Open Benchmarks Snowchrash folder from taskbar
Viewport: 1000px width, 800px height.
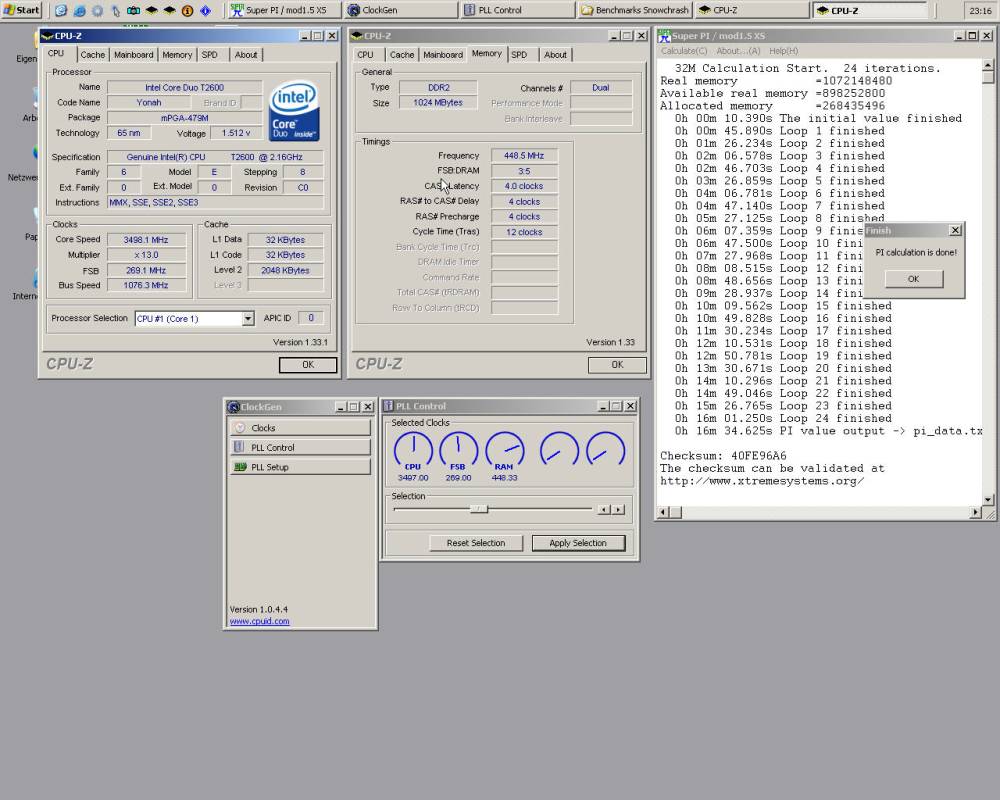634,10
